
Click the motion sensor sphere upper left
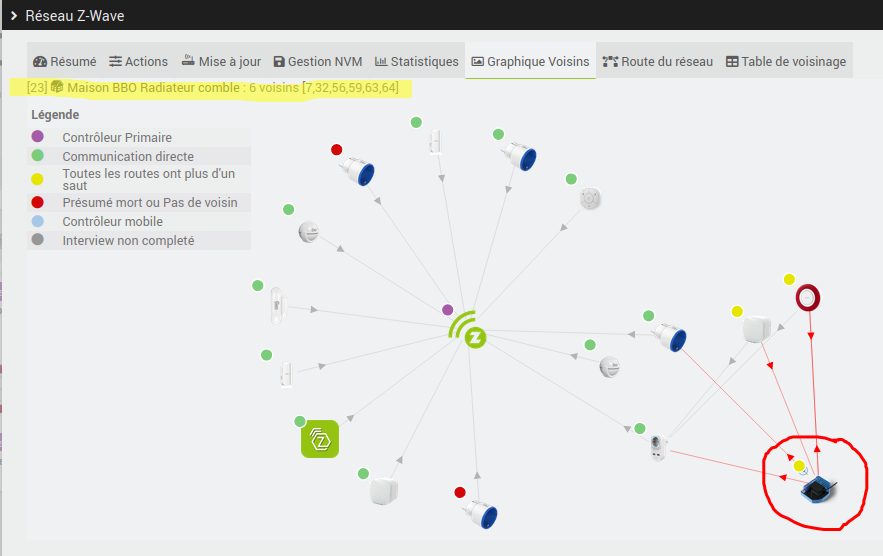(308, 232)
